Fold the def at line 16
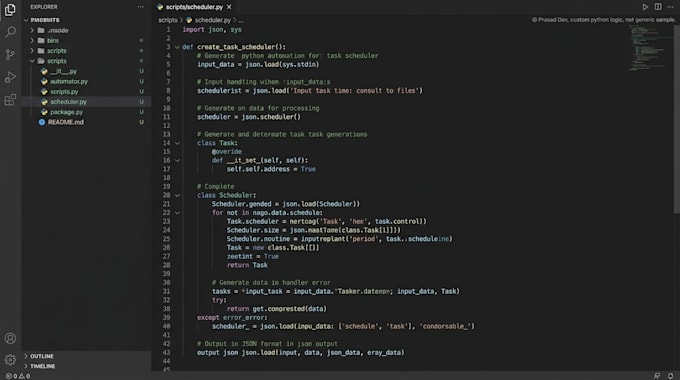 coord(177,160)
